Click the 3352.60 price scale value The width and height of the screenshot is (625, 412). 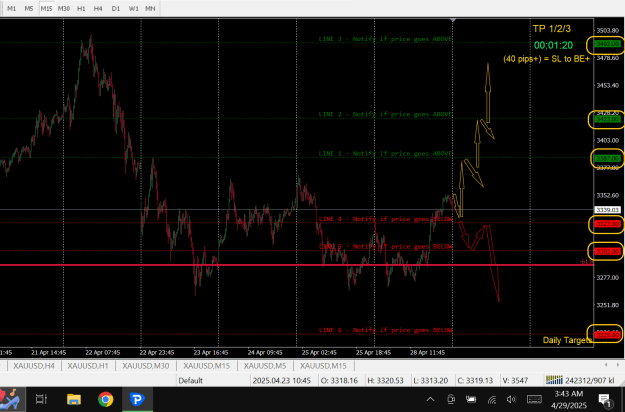(x=607, y=195)
